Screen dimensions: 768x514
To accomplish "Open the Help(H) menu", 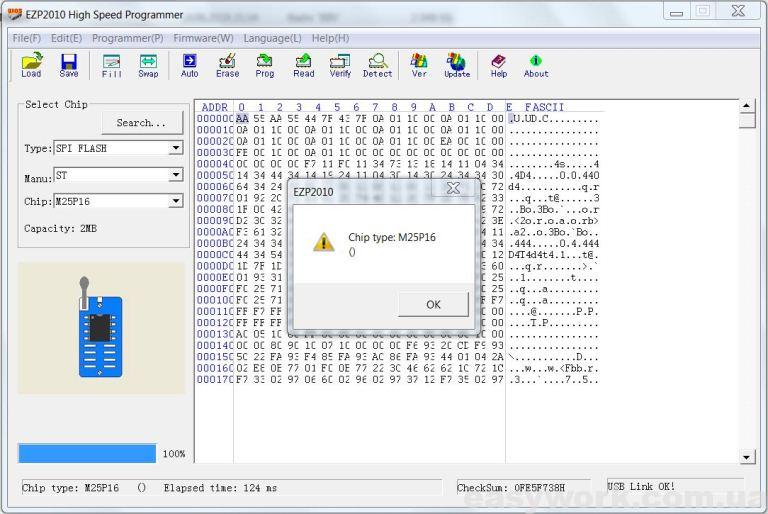I will click(x=331, y=38).
